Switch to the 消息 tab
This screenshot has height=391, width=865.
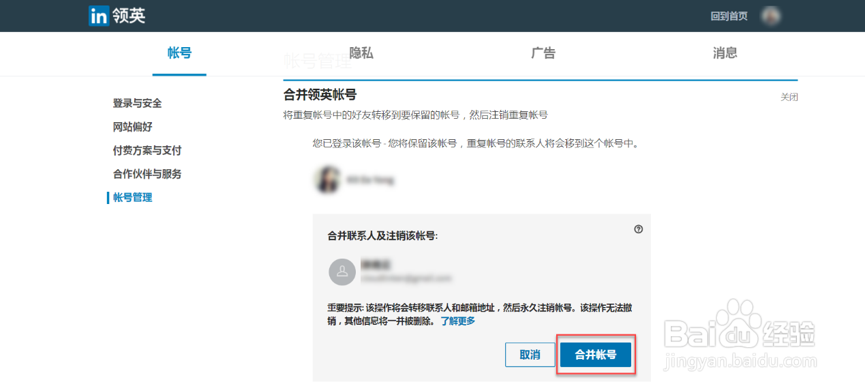coord(725,53)
